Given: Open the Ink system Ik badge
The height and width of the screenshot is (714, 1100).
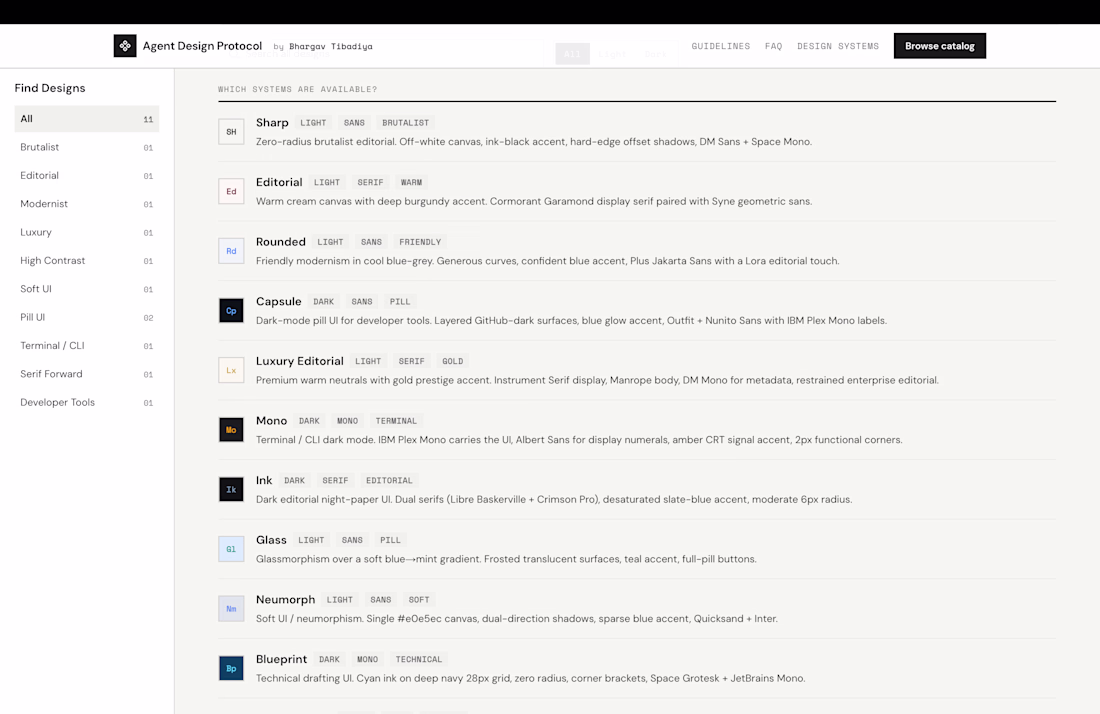Looking at the screenshot, I should tap(231, 490).
